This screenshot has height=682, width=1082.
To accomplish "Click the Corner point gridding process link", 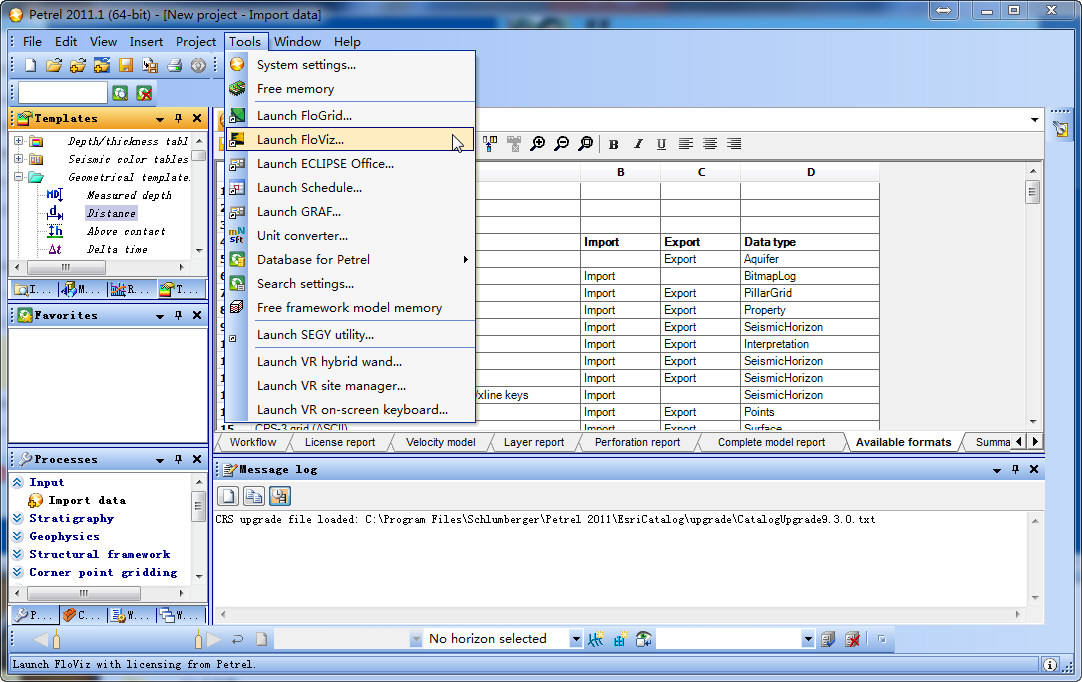I will 103,572.
